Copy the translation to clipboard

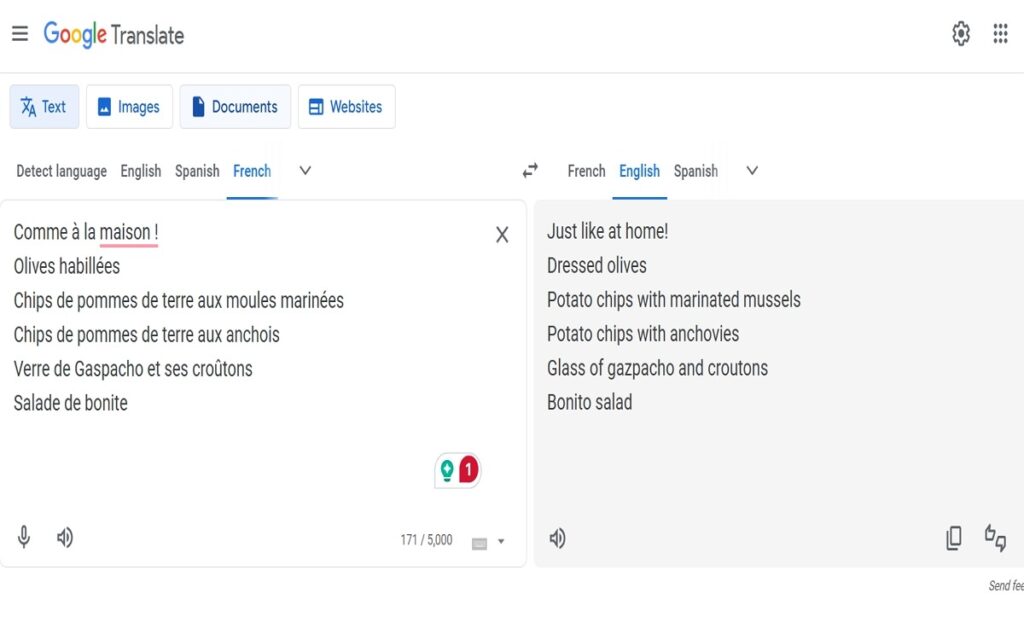click(x=954, y=538)
